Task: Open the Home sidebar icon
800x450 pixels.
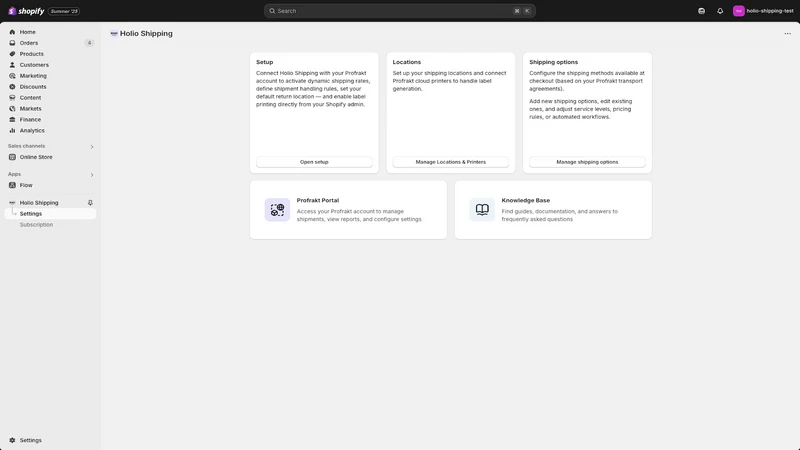Action: pyautogui.click(x=12, y=32)
